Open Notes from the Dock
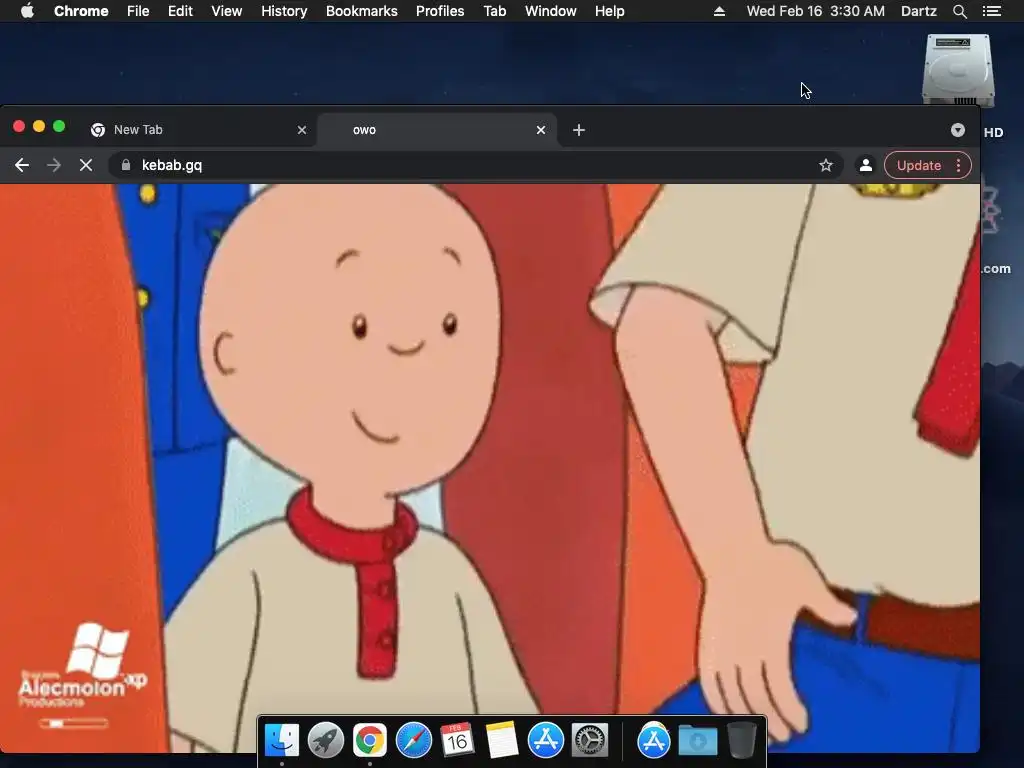Screen dimensions: 1024x768 pos(502,741)
